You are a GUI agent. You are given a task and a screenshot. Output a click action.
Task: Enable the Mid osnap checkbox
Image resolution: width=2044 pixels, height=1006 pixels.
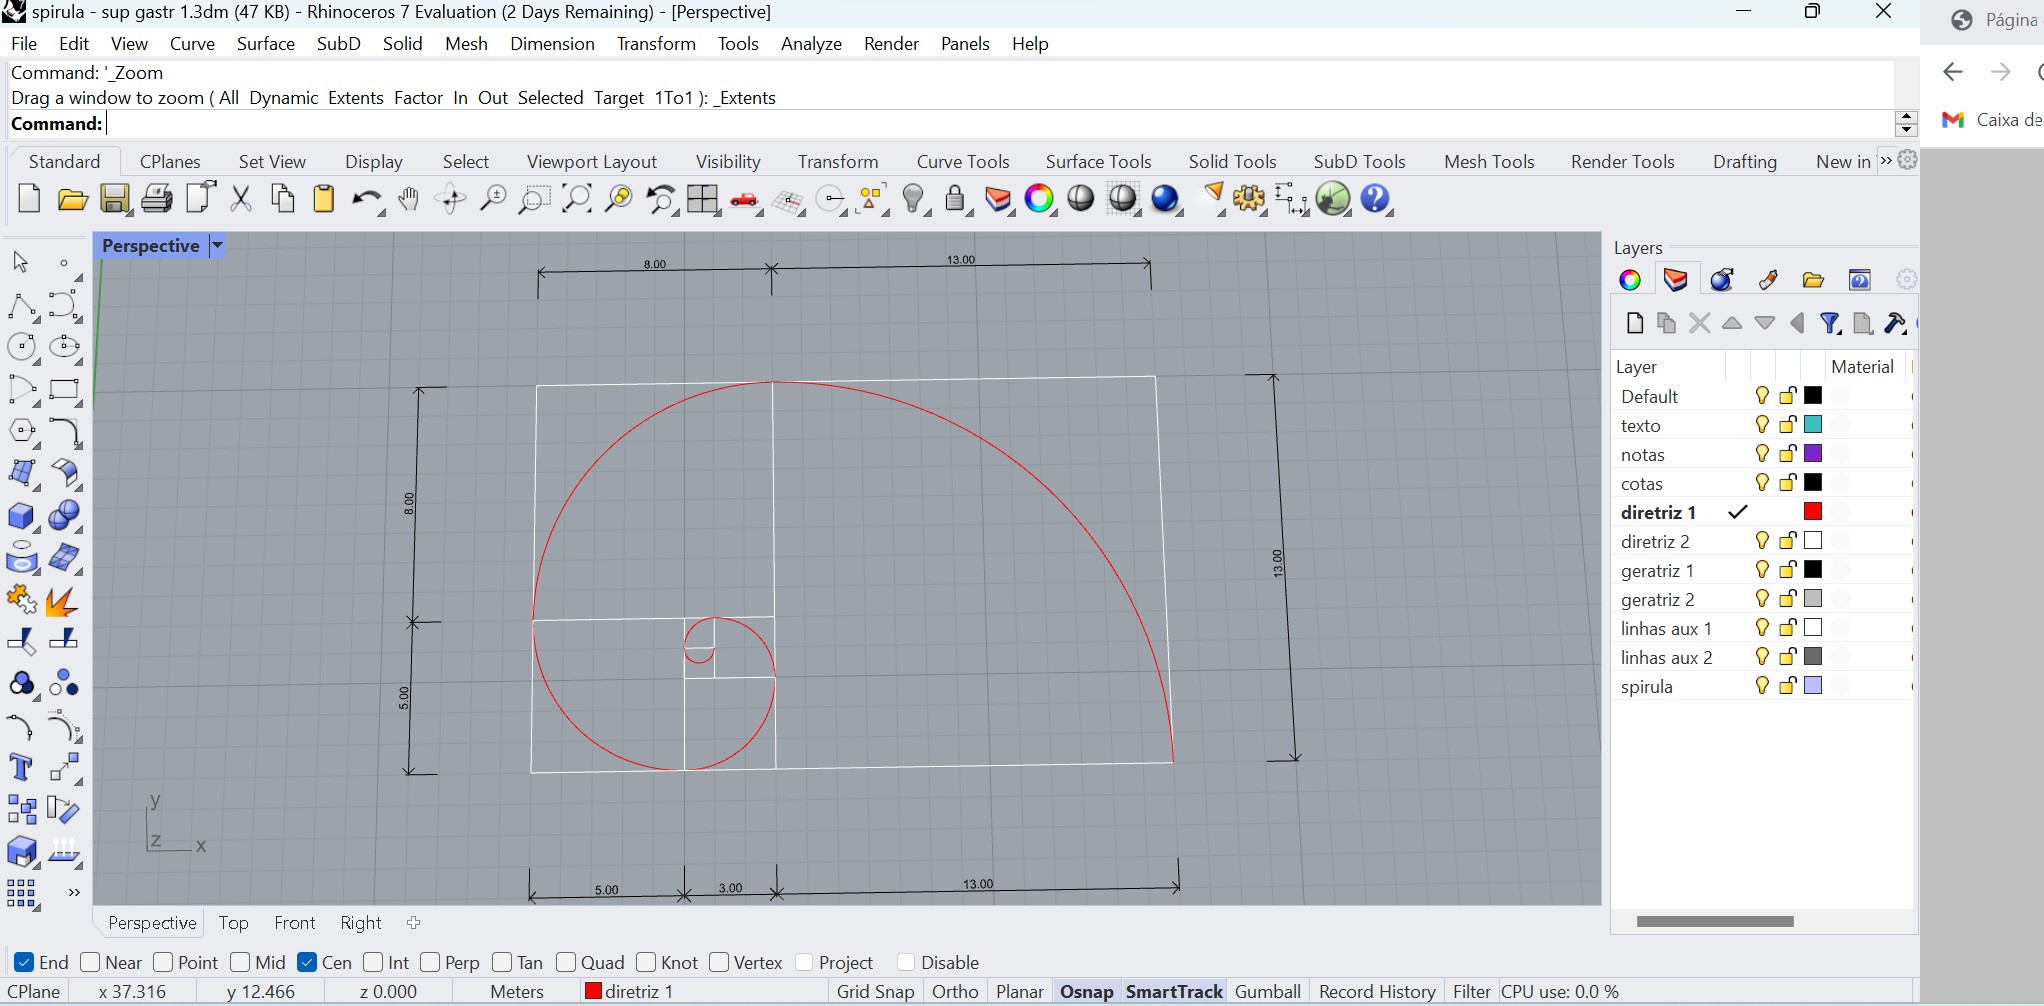point(240,962)
